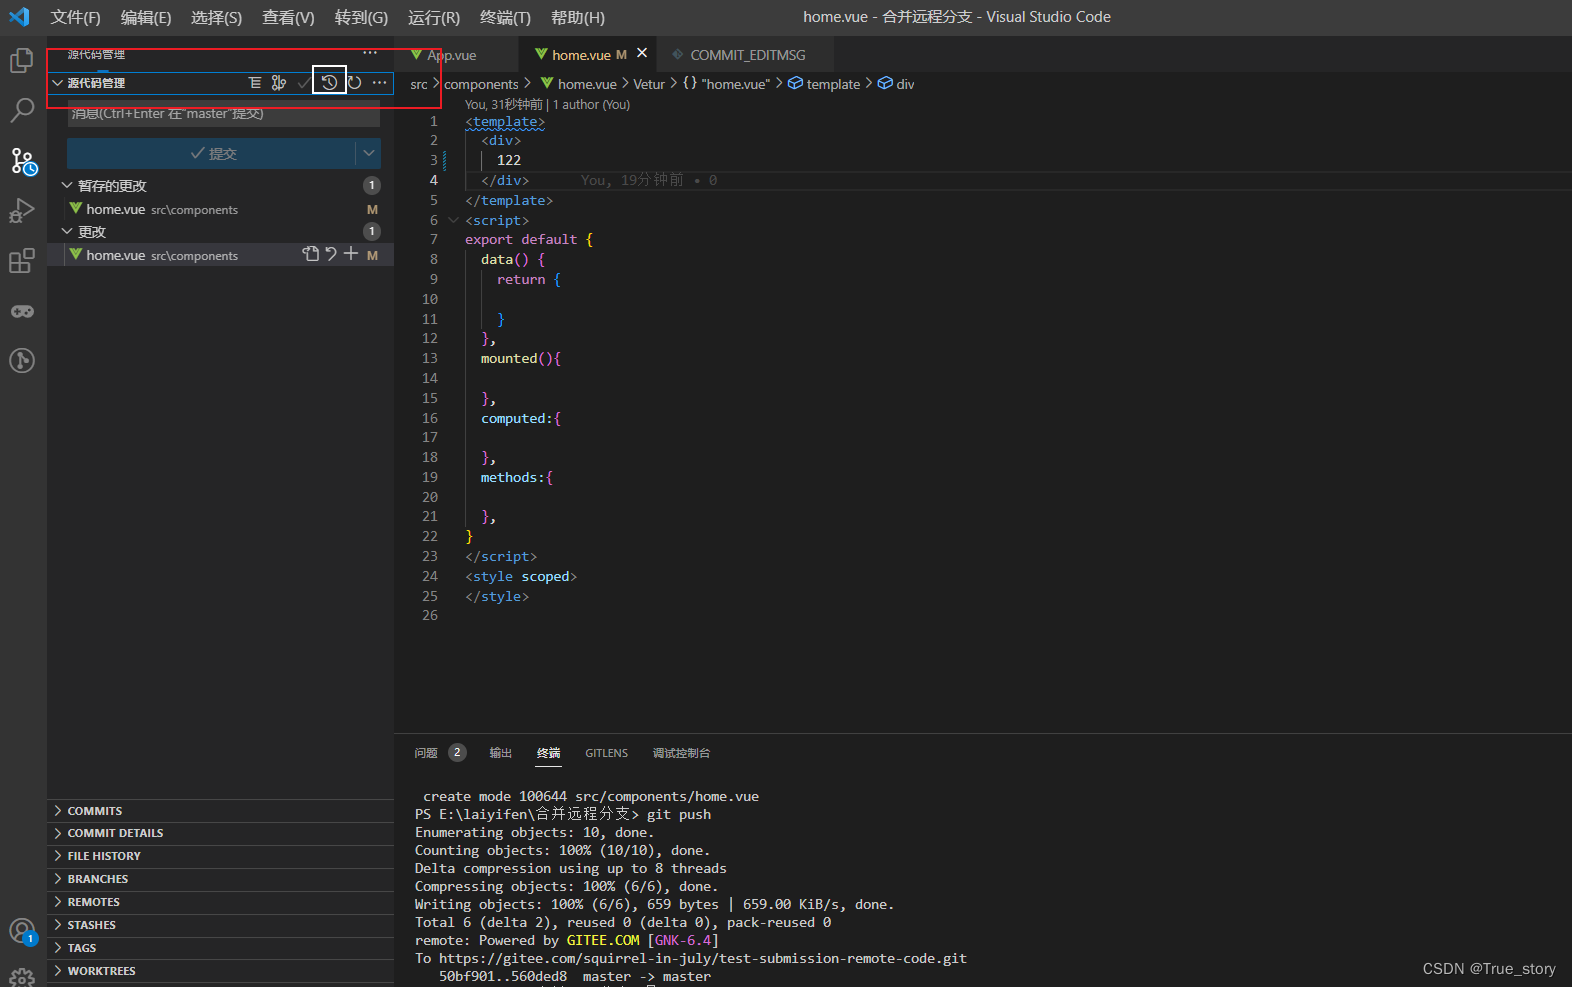Open the 文件(F) menu
1572x987 pixels.
76,17
